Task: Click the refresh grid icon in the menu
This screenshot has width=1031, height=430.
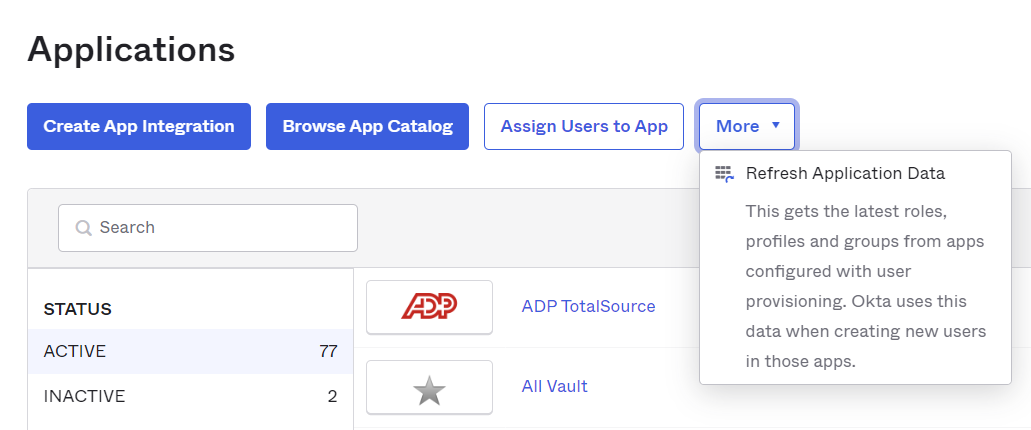Action: pyautogui.click(x=724, y=174)
